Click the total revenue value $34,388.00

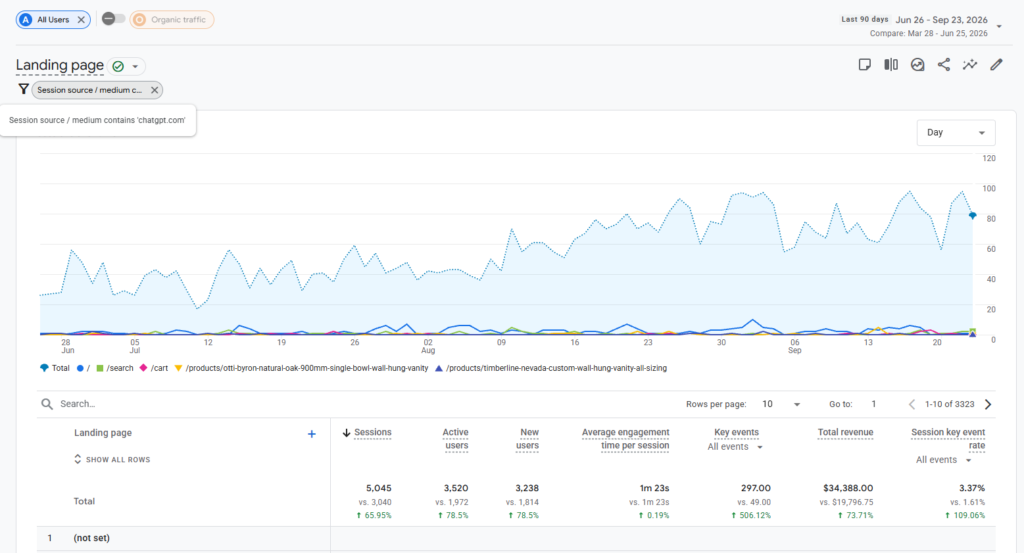pyautogui.click(x=848, y=488)
